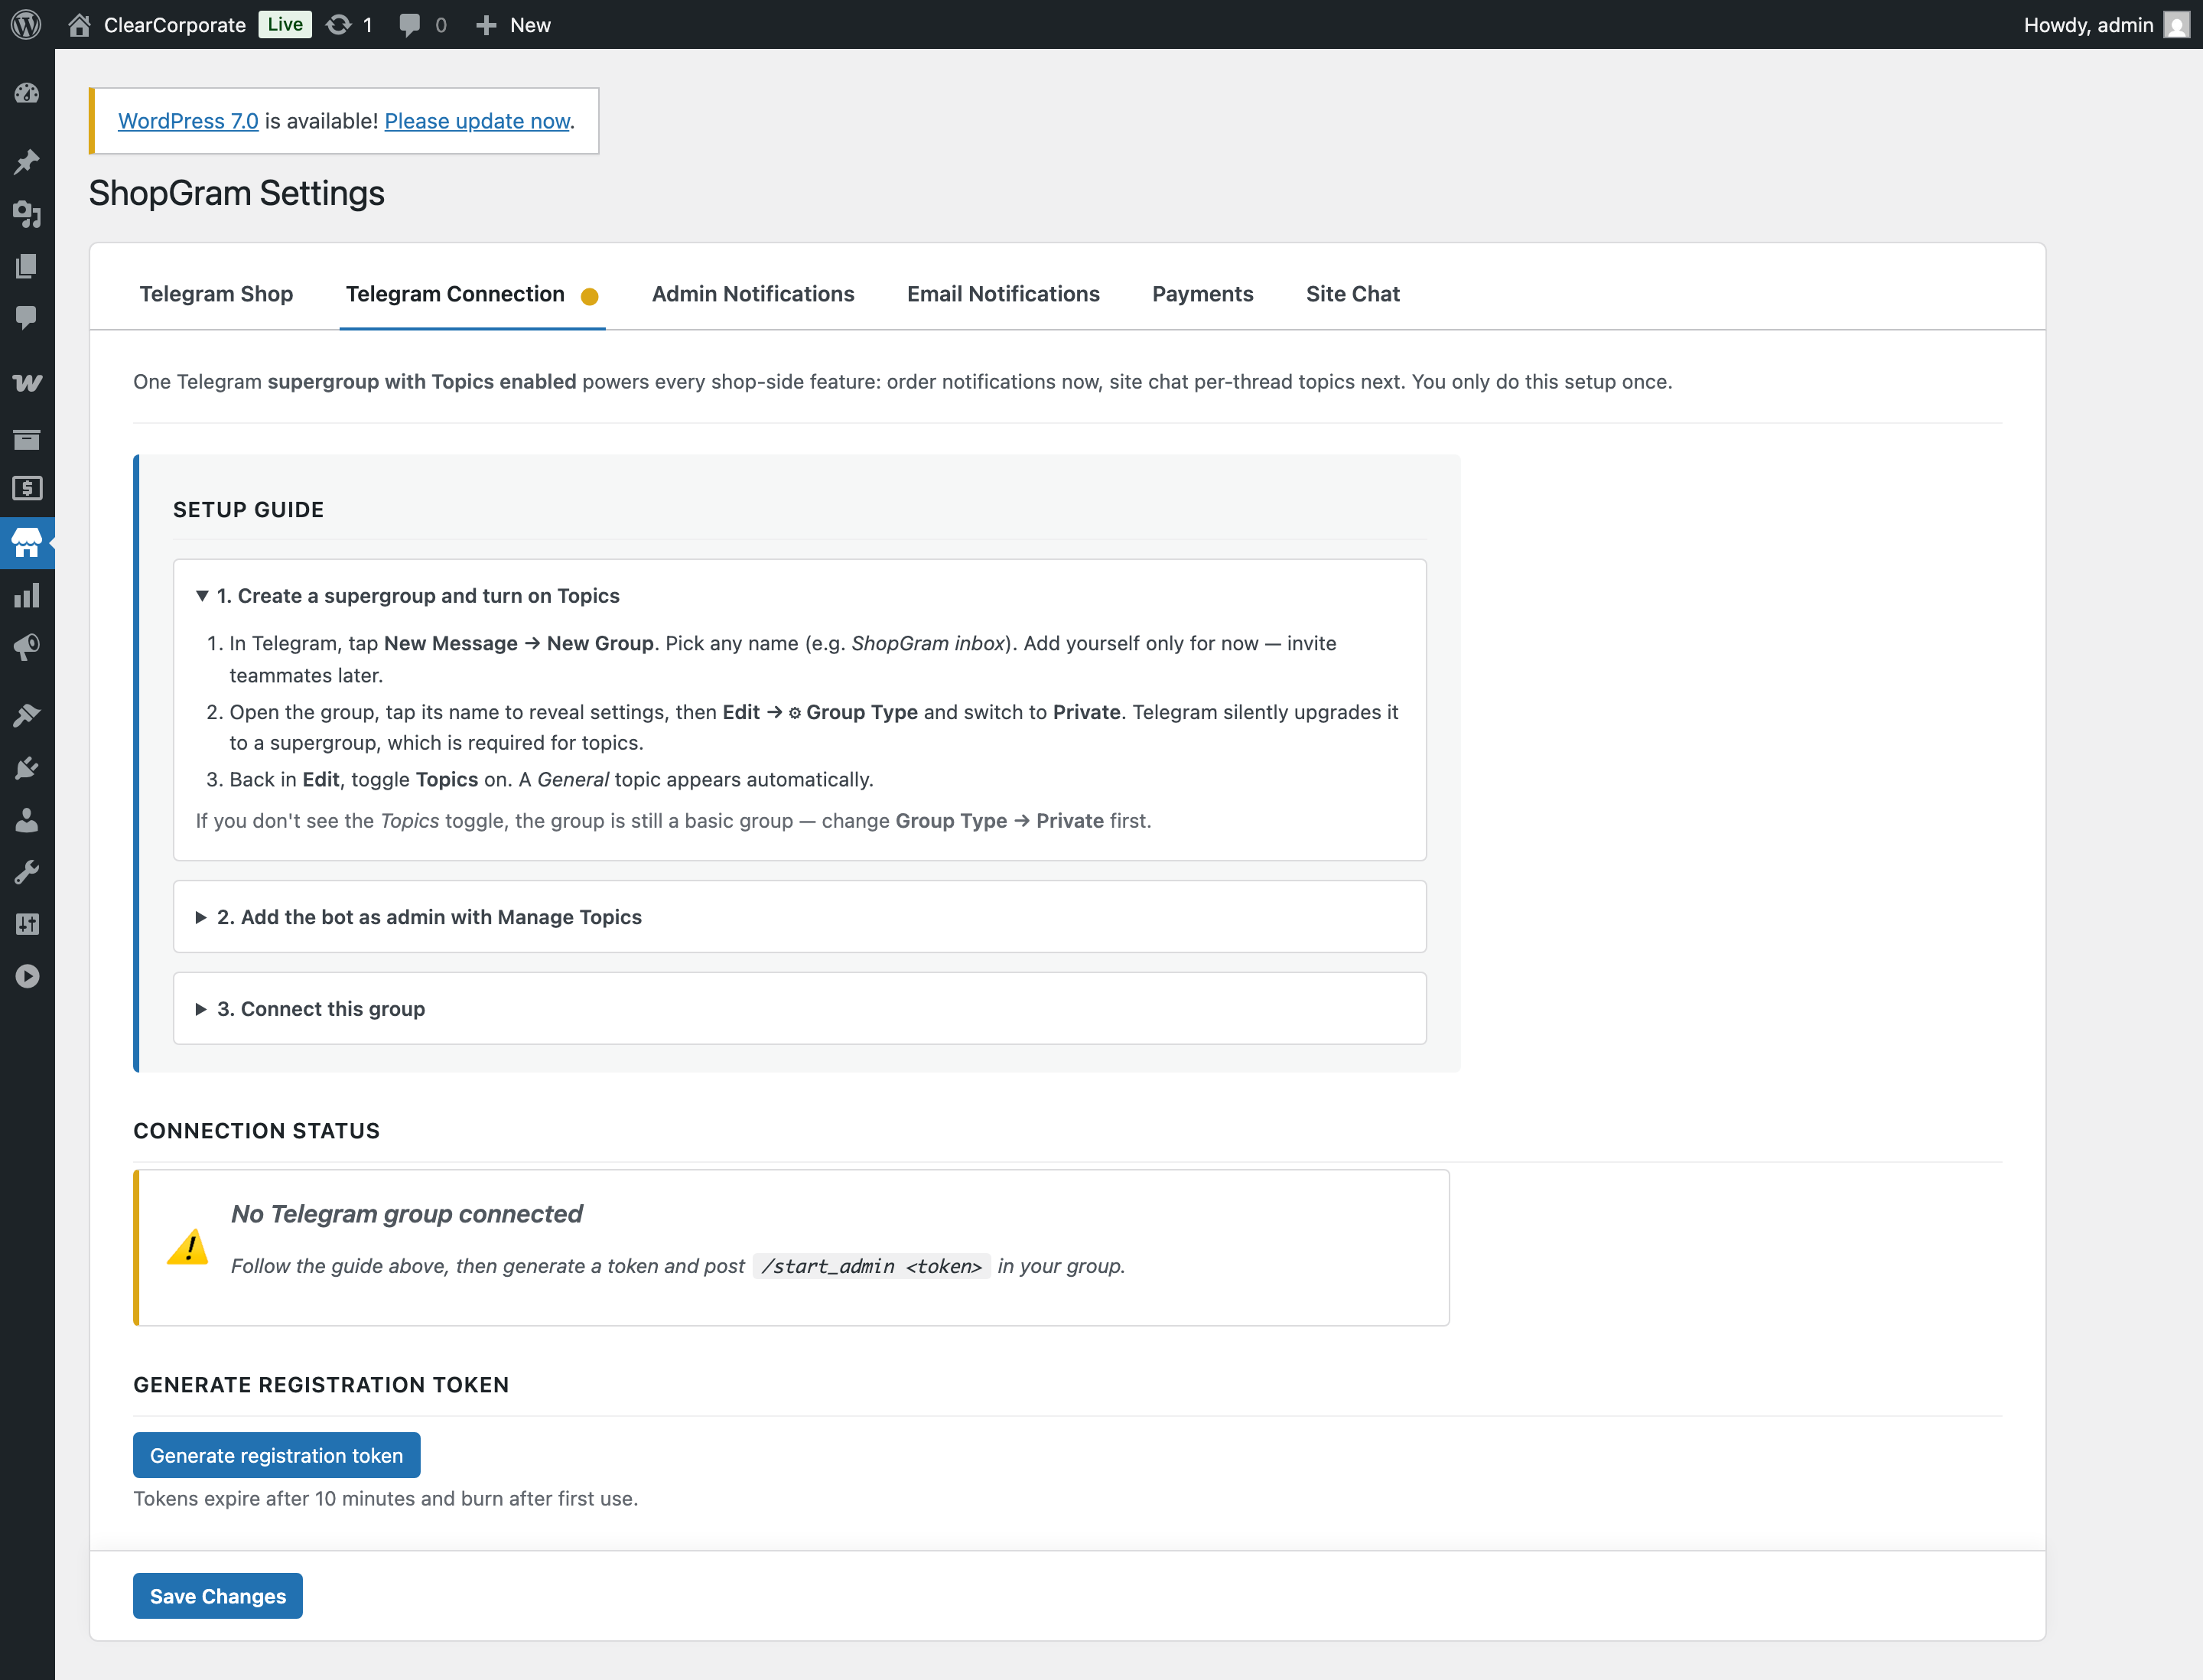This screenshot has width=2203, height=1680.
Task: Open Analytics bar chart sidebar icon
Action: (x=27, y=595)
